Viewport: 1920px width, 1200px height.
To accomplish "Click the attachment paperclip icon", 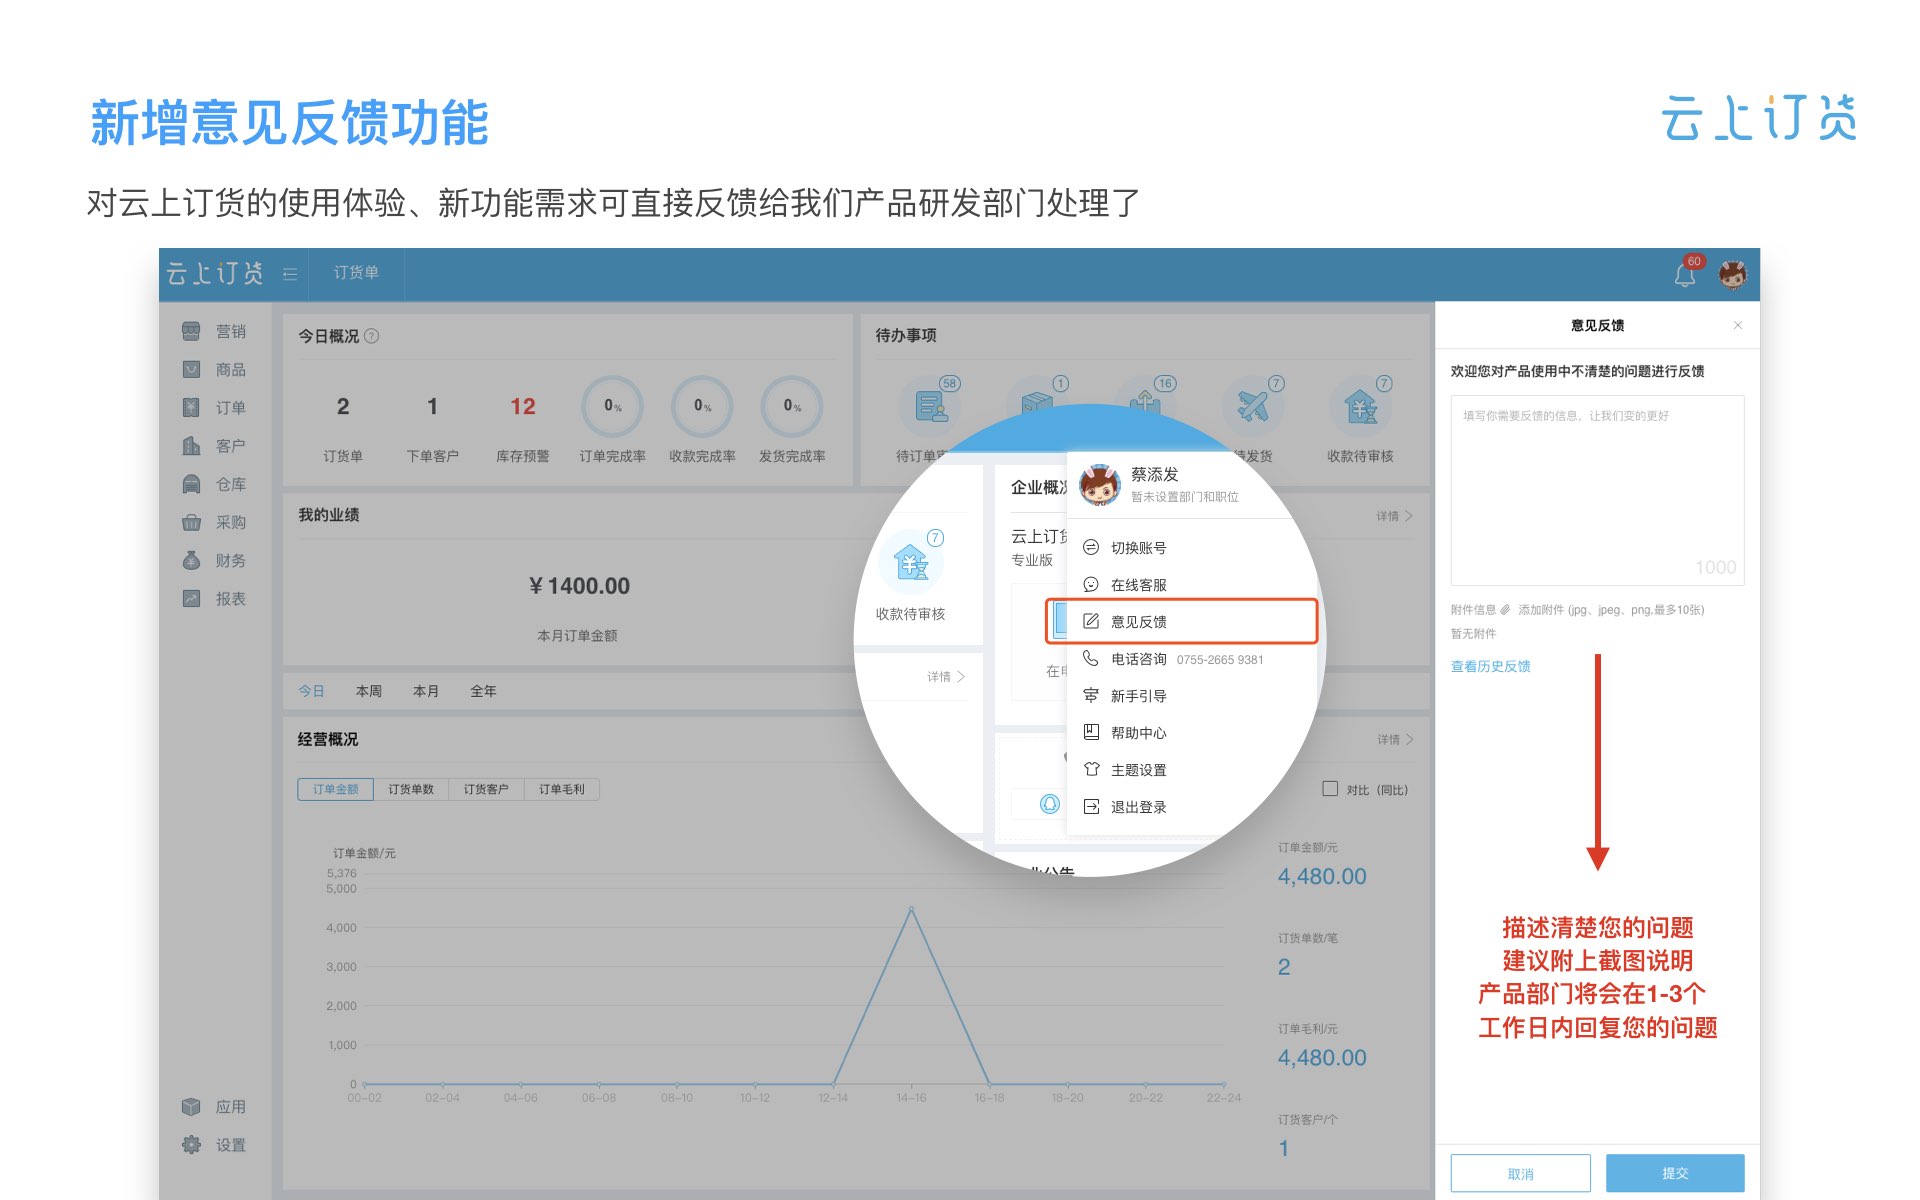I will coord(1505,609).
